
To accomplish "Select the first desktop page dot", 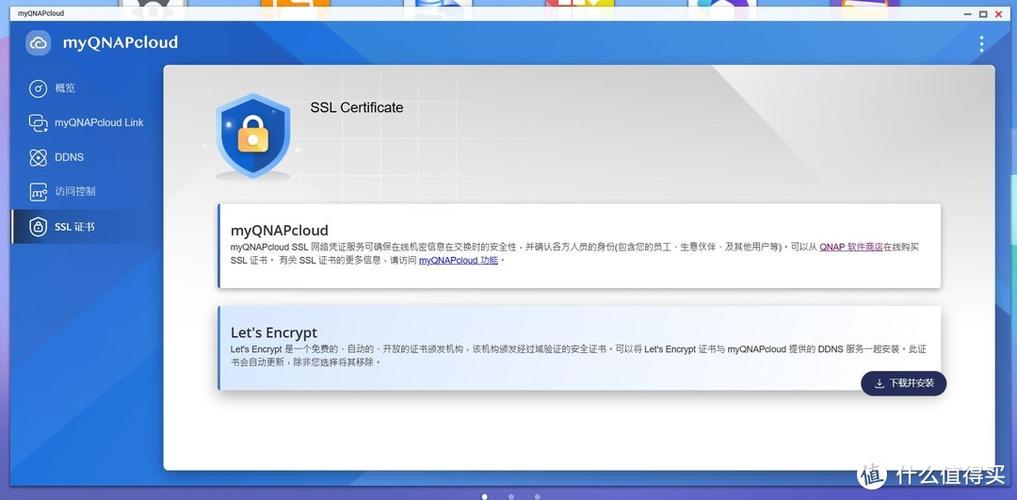I will (485, 497).
